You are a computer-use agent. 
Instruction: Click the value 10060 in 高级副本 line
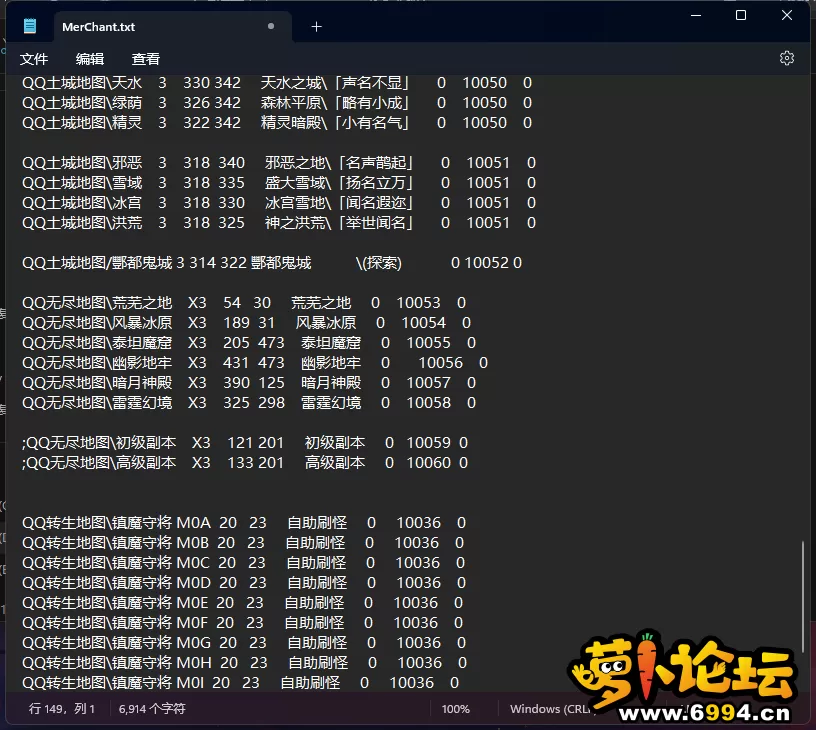pos(428,463)
